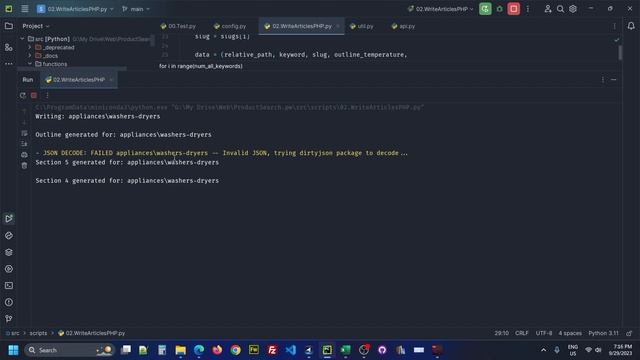Image resolution: width=640 pixels, height=360 pixels.
Task: Hide the Run panel with minimize dash
Action: [x=613, y=80]
